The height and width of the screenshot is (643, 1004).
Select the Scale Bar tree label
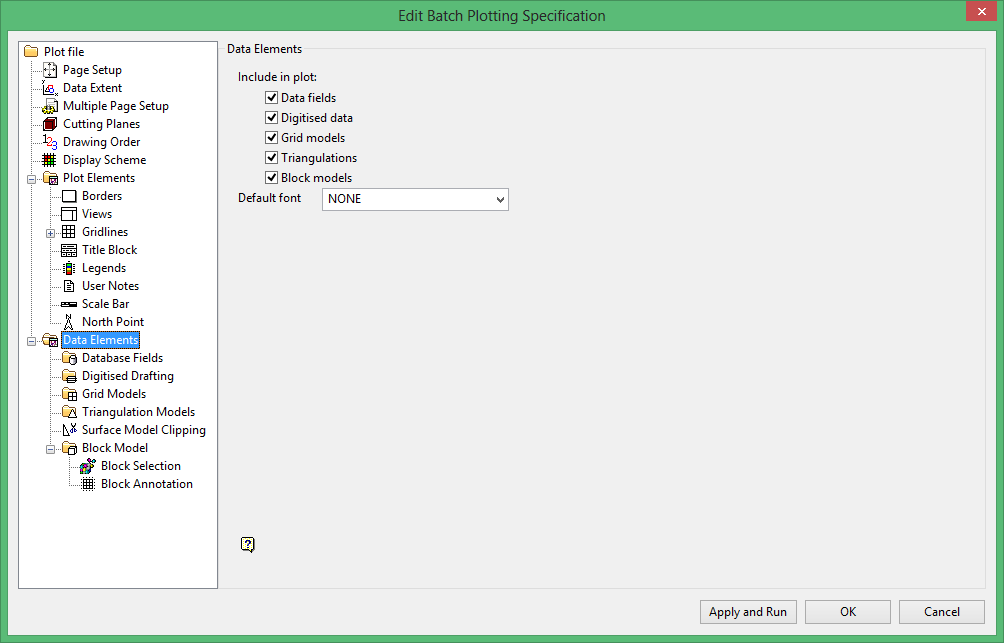coord(106,304)
